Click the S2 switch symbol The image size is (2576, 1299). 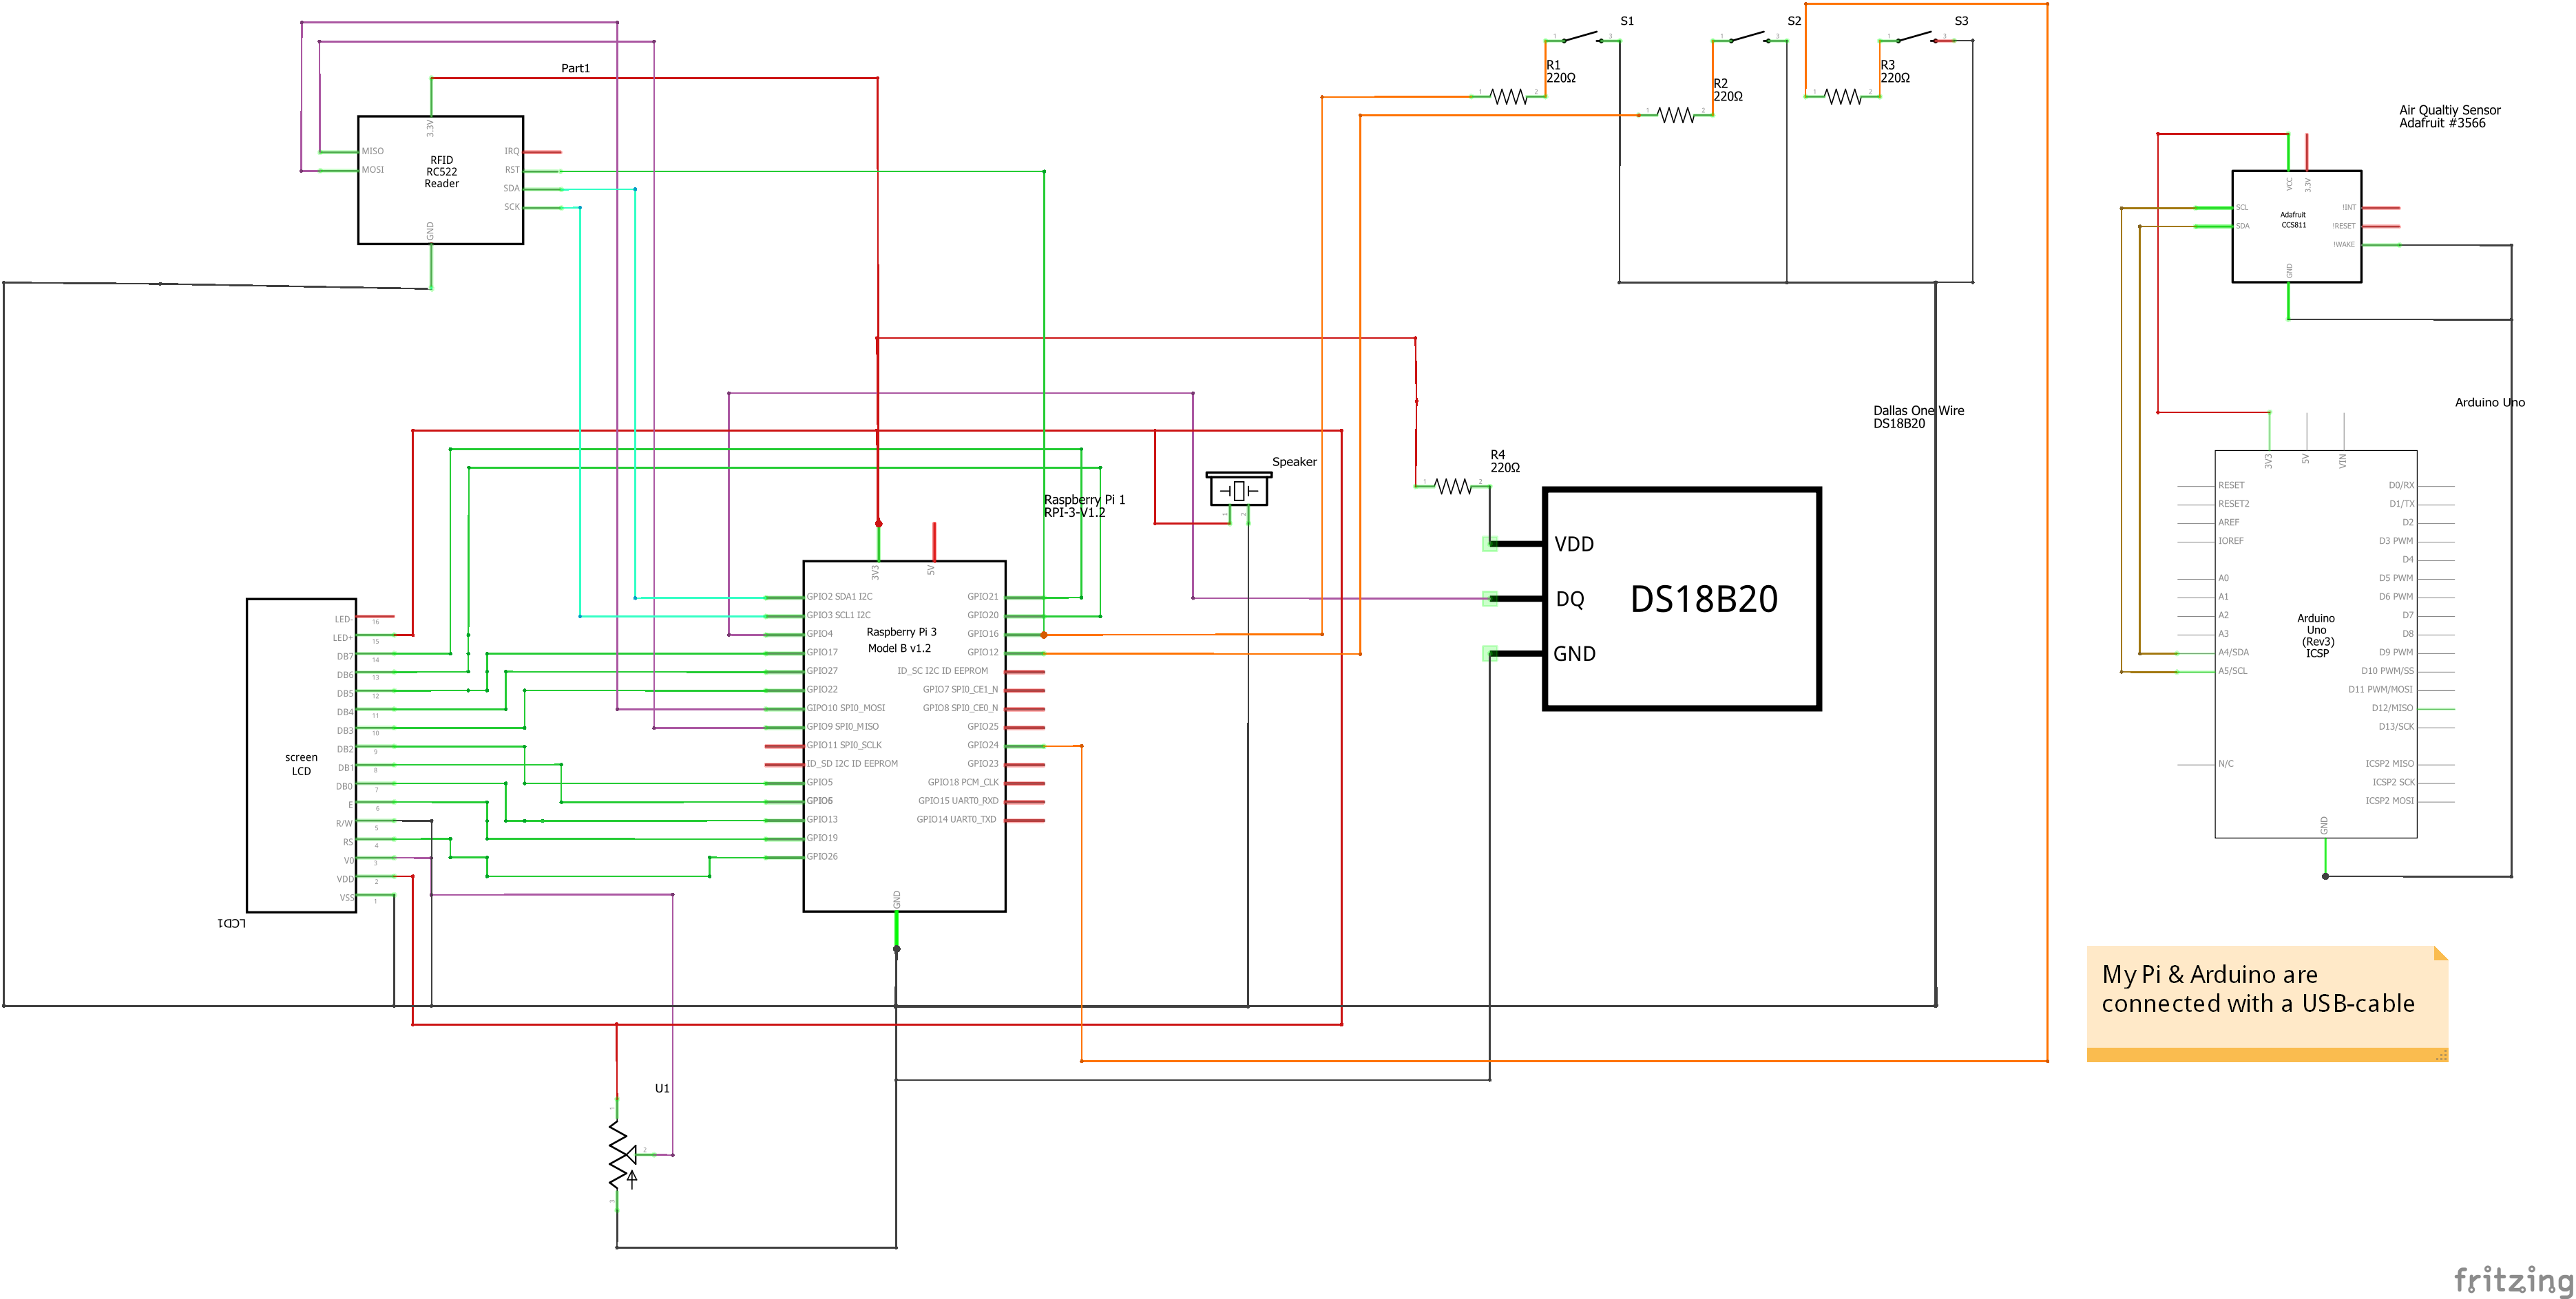[x=1749, y=38]
